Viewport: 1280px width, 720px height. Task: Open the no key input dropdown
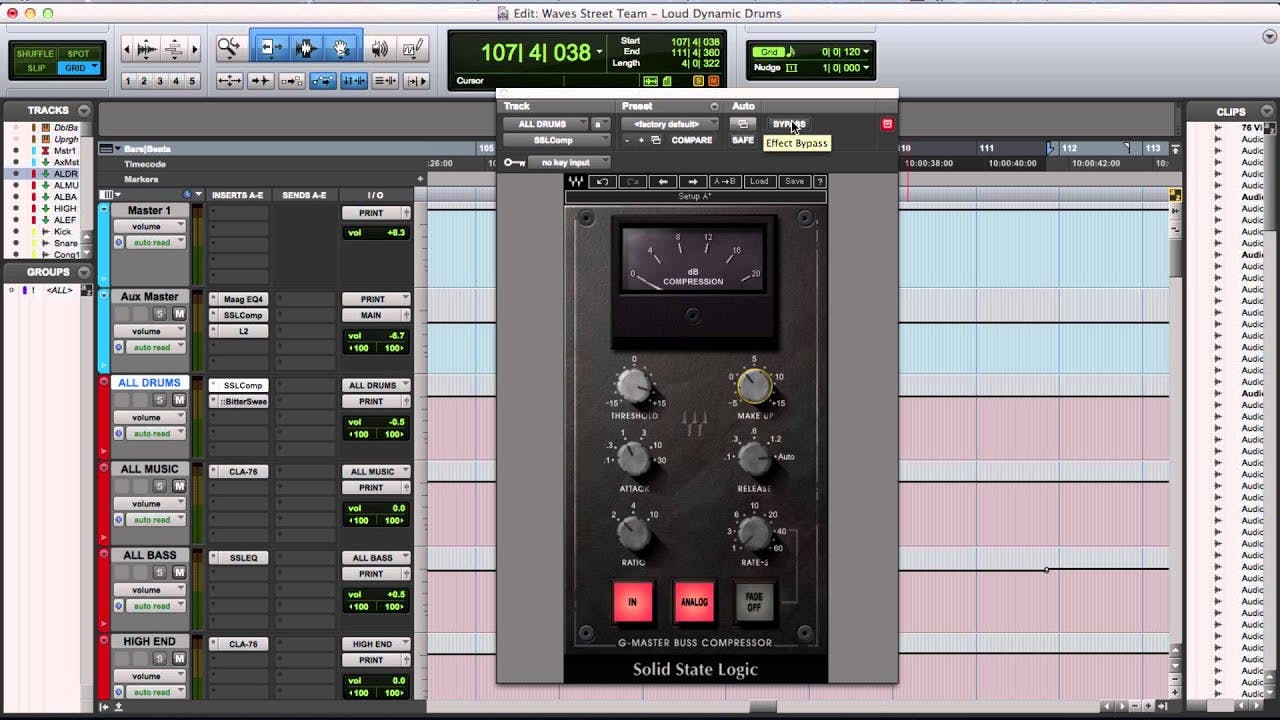[566, 162]
